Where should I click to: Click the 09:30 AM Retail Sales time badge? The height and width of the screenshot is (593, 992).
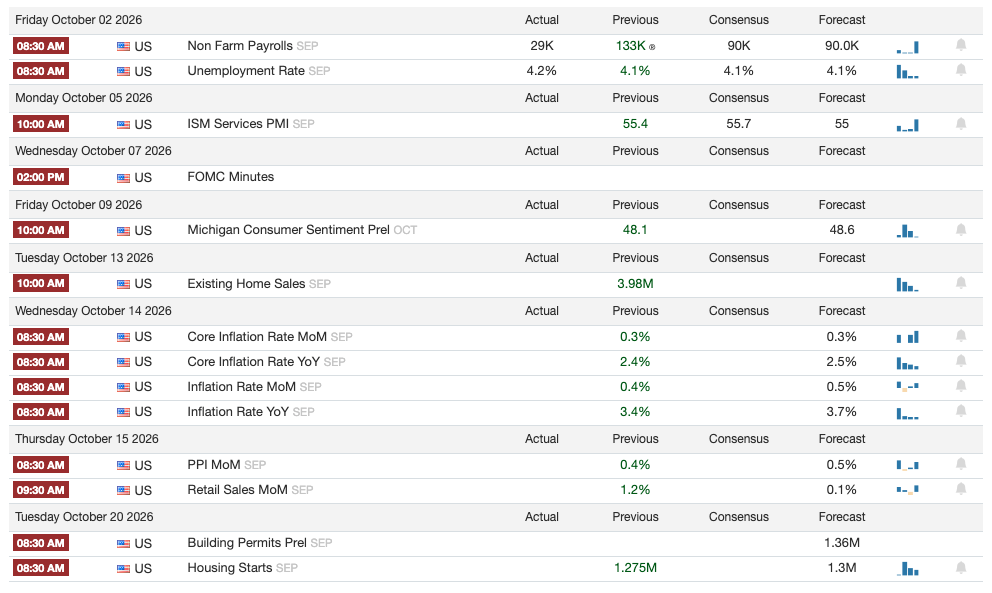(x=40, y=490)
